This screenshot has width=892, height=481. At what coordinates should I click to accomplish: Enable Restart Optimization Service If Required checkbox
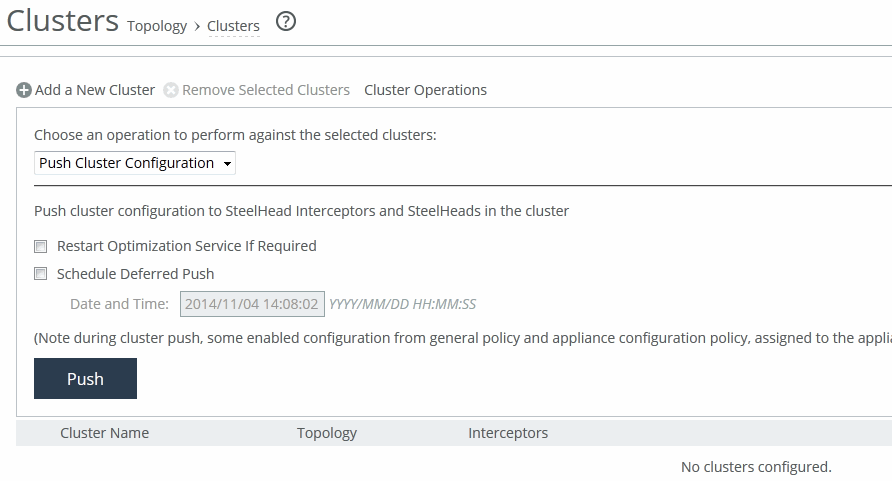tap(41, 246)
